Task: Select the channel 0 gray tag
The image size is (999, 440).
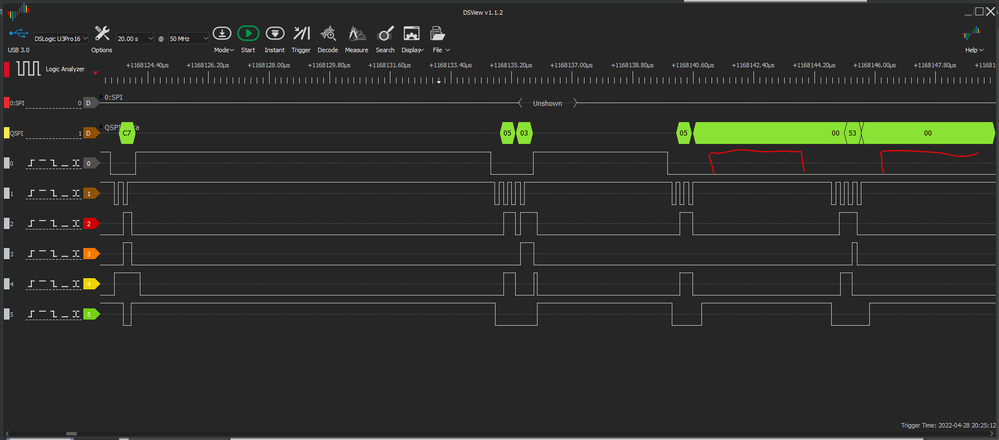Action: coord(91,163)
